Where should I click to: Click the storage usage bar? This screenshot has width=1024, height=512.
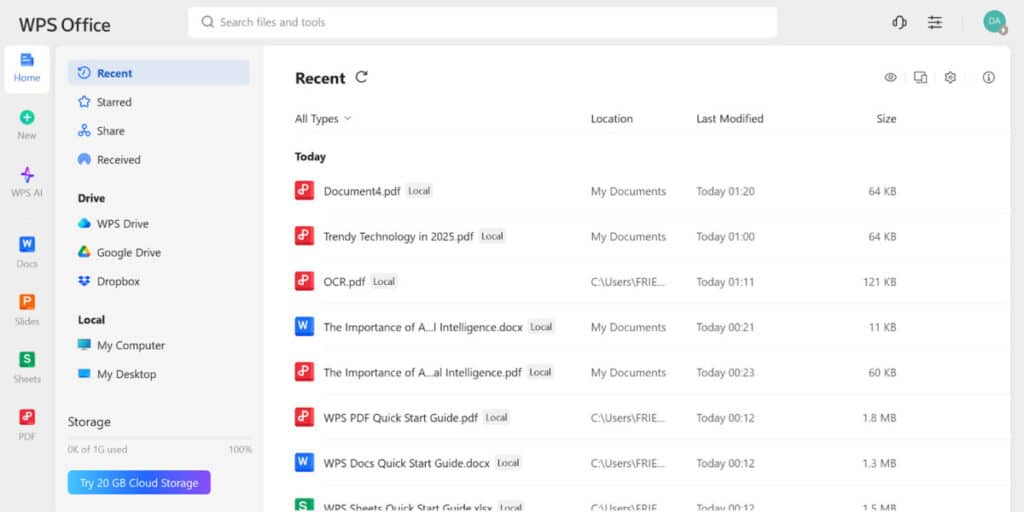pos(159,438)
